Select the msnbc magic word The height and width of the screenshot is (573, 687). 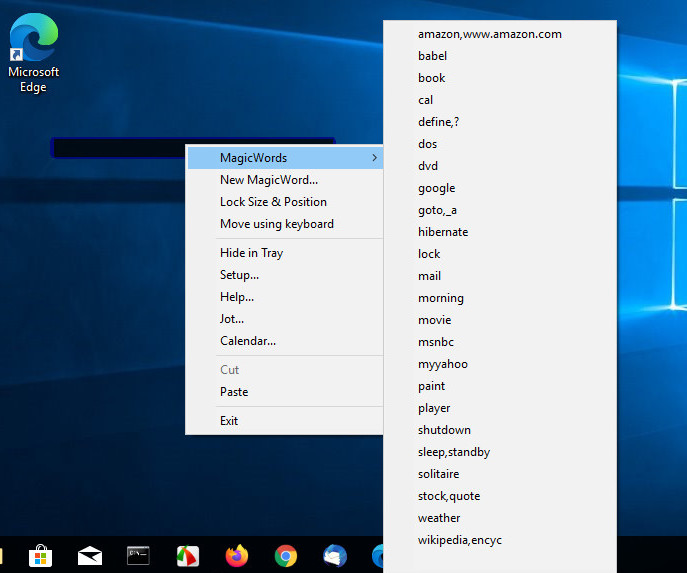coord(500,342)
